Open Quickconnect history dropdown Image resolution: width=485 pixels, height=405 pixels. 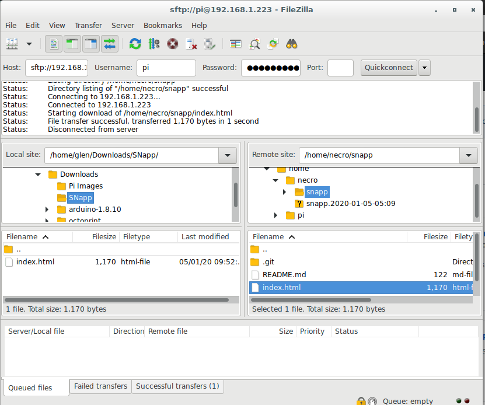[424, 68]
